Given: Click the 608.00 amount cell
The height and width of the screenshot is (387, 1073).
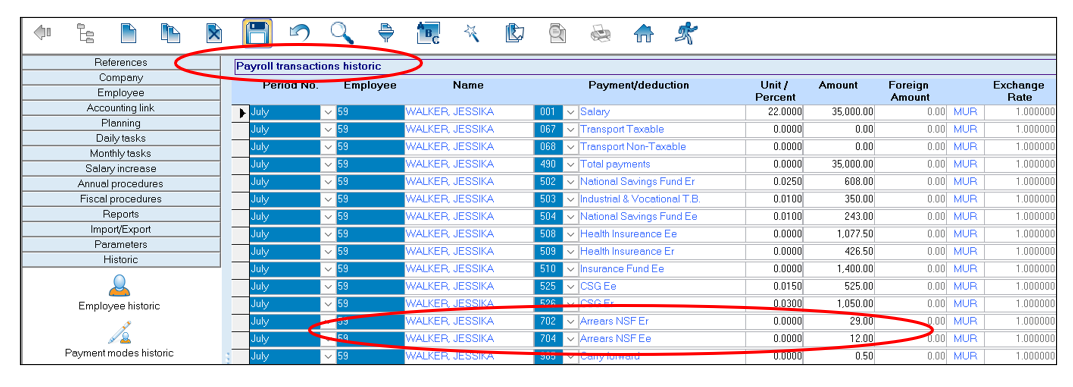Looking at the screenshot, I should tap(840, 182).
